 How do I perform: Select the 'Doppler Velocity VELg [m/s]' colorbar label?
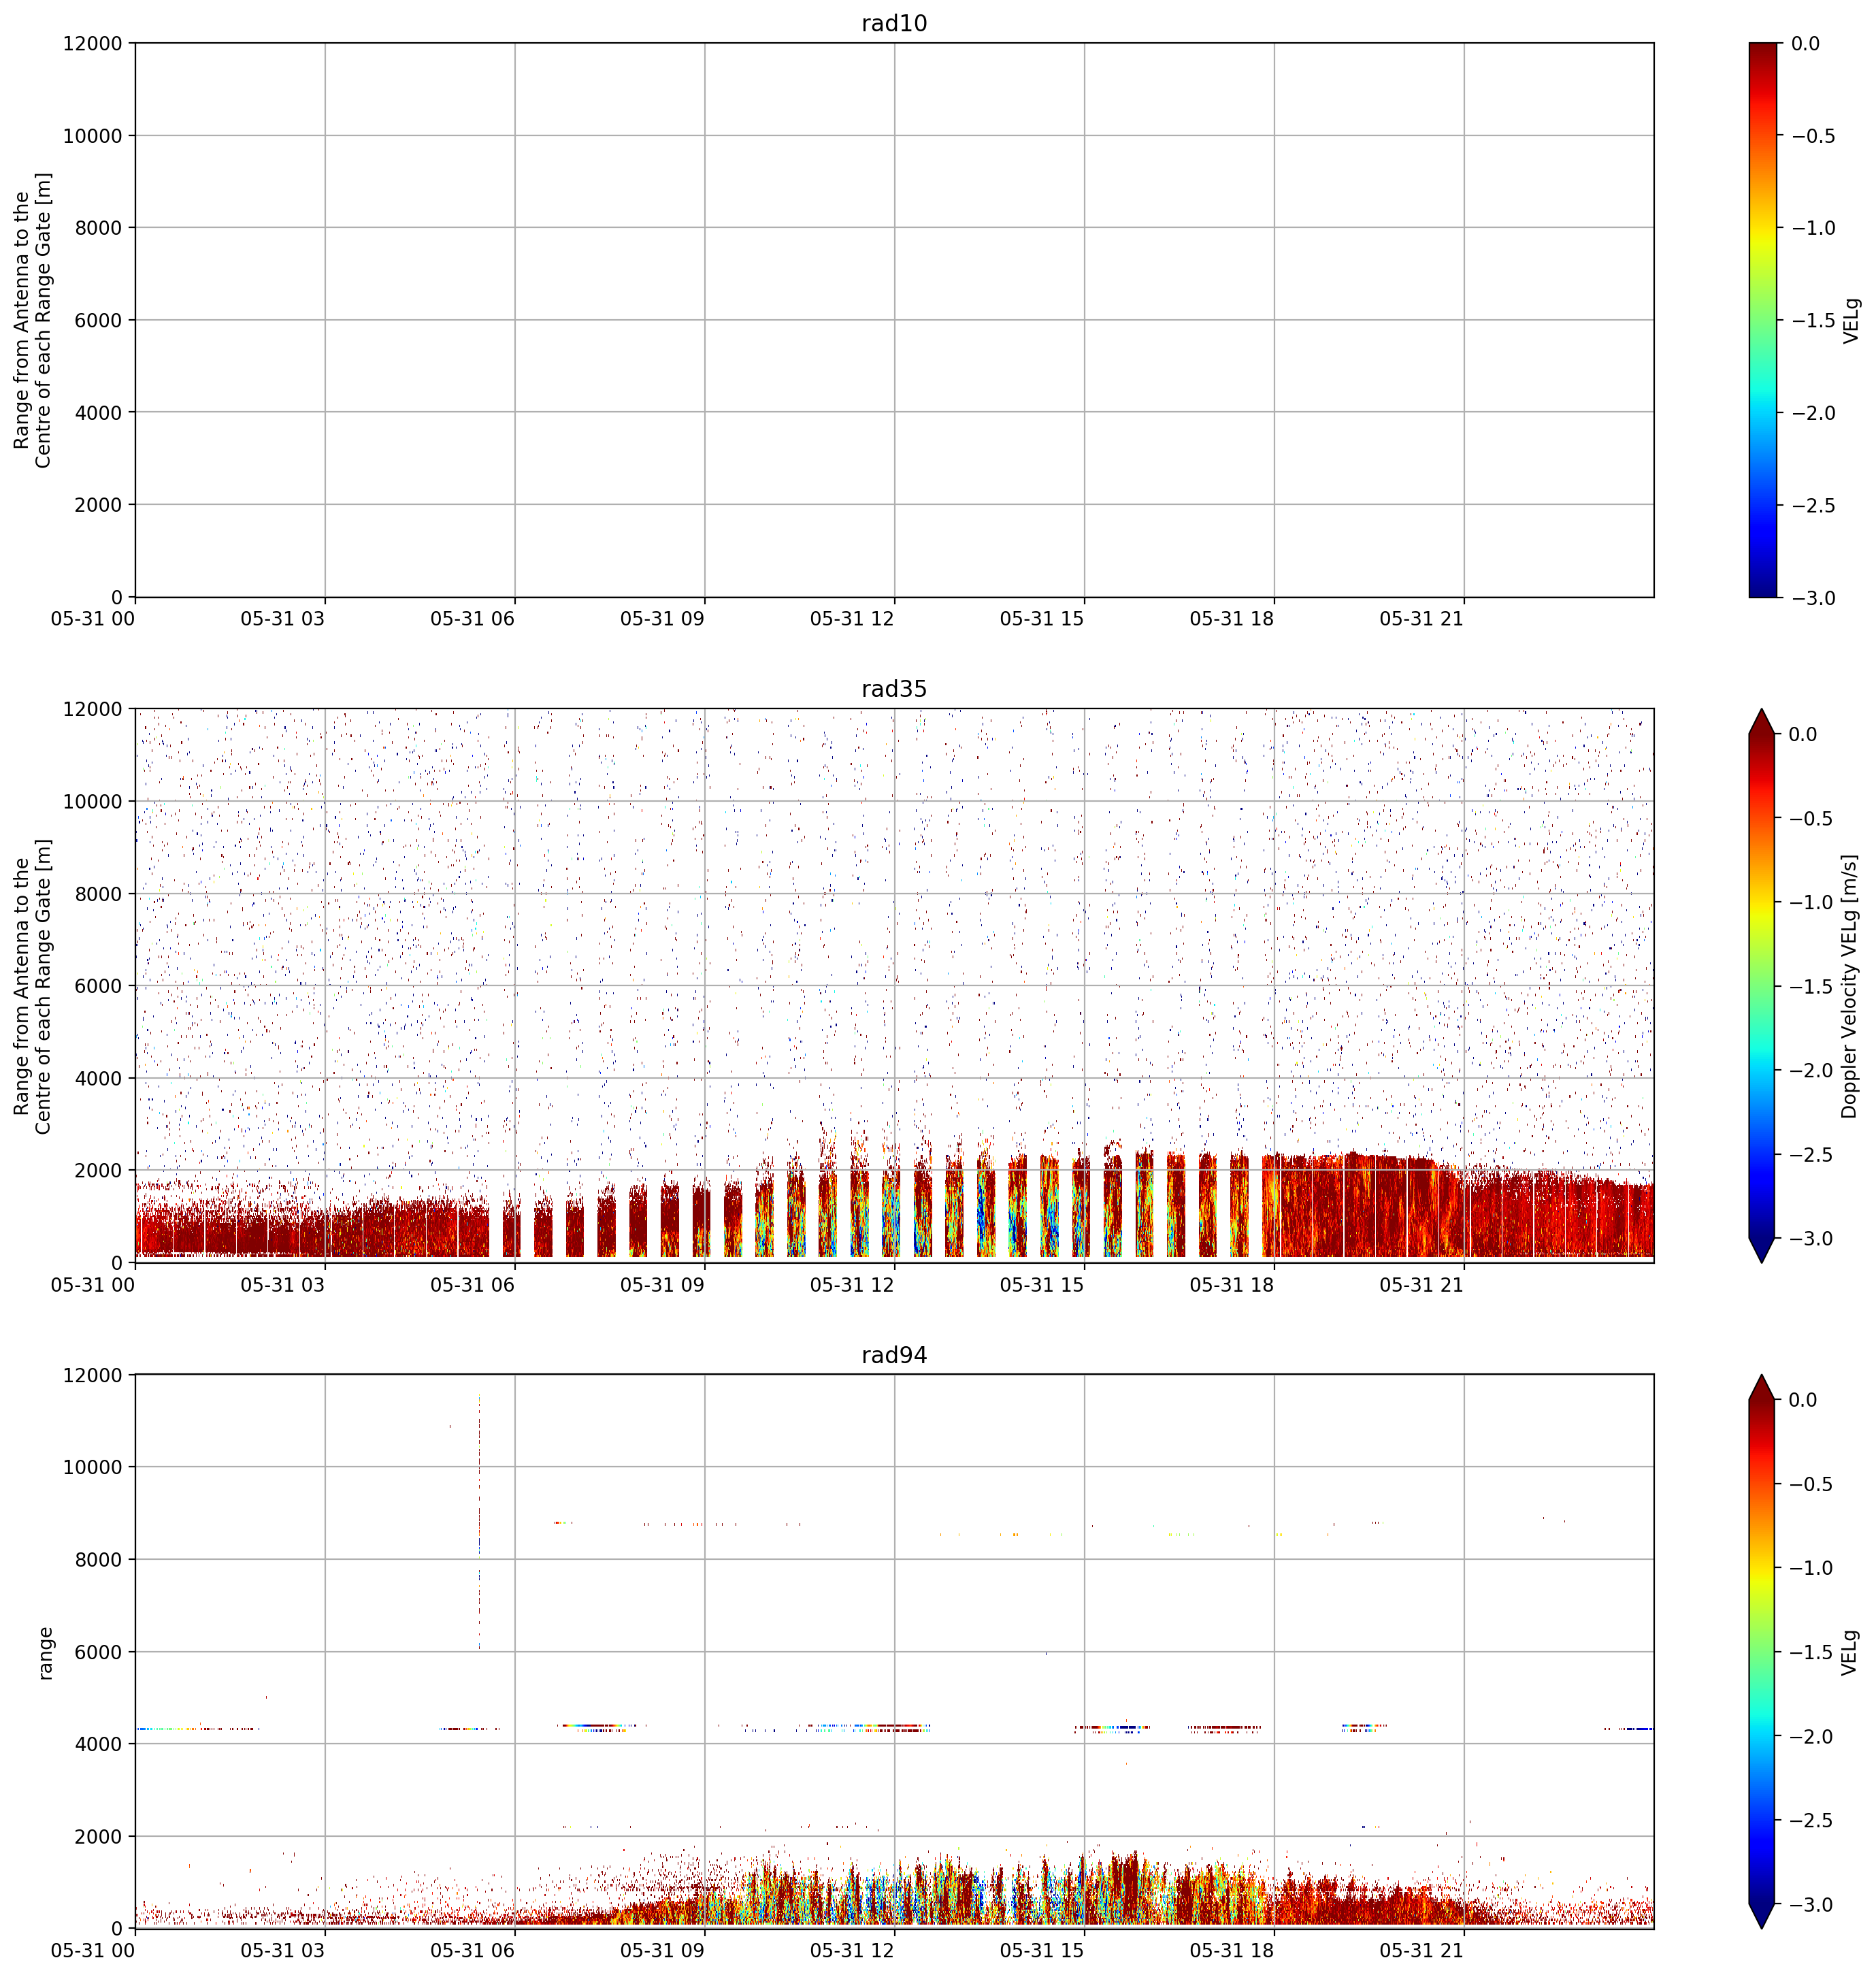pyautogui.click(x=1849, y=986)
